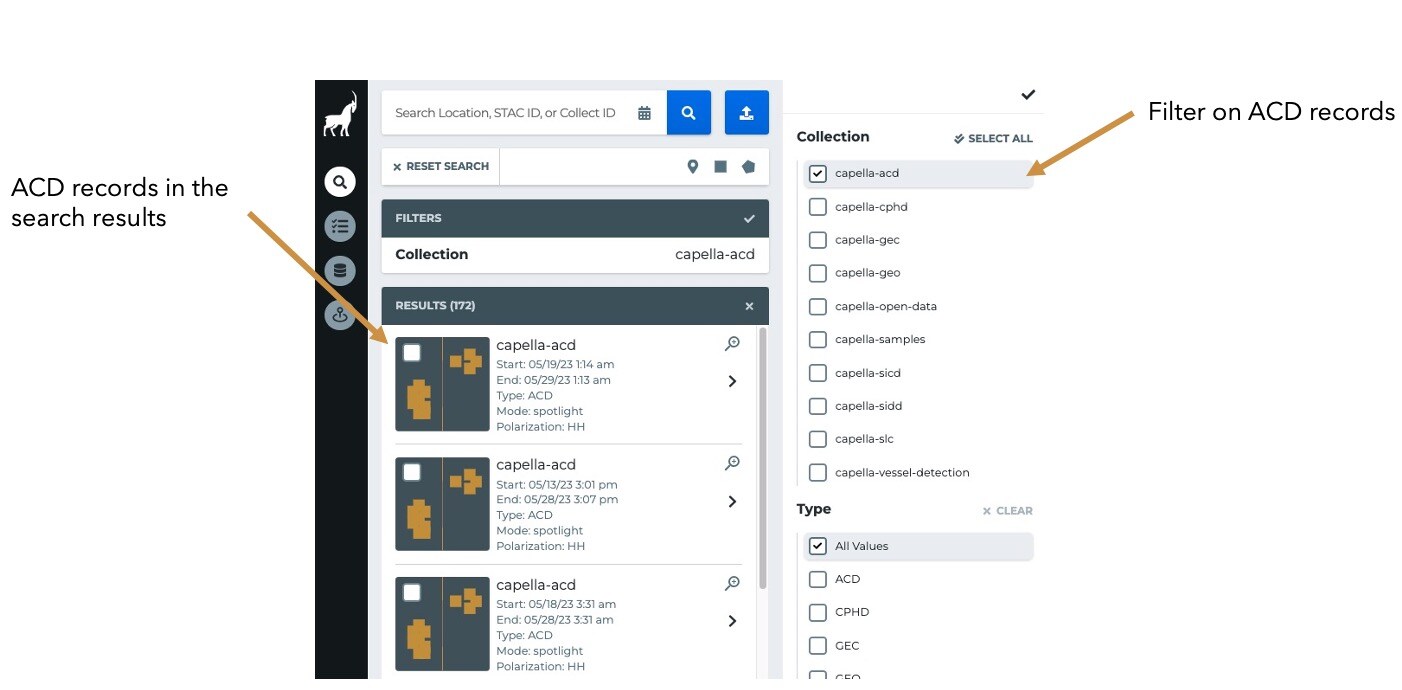Expand result starting 05/13/23 3:01 pm

[x=732, y=501]
